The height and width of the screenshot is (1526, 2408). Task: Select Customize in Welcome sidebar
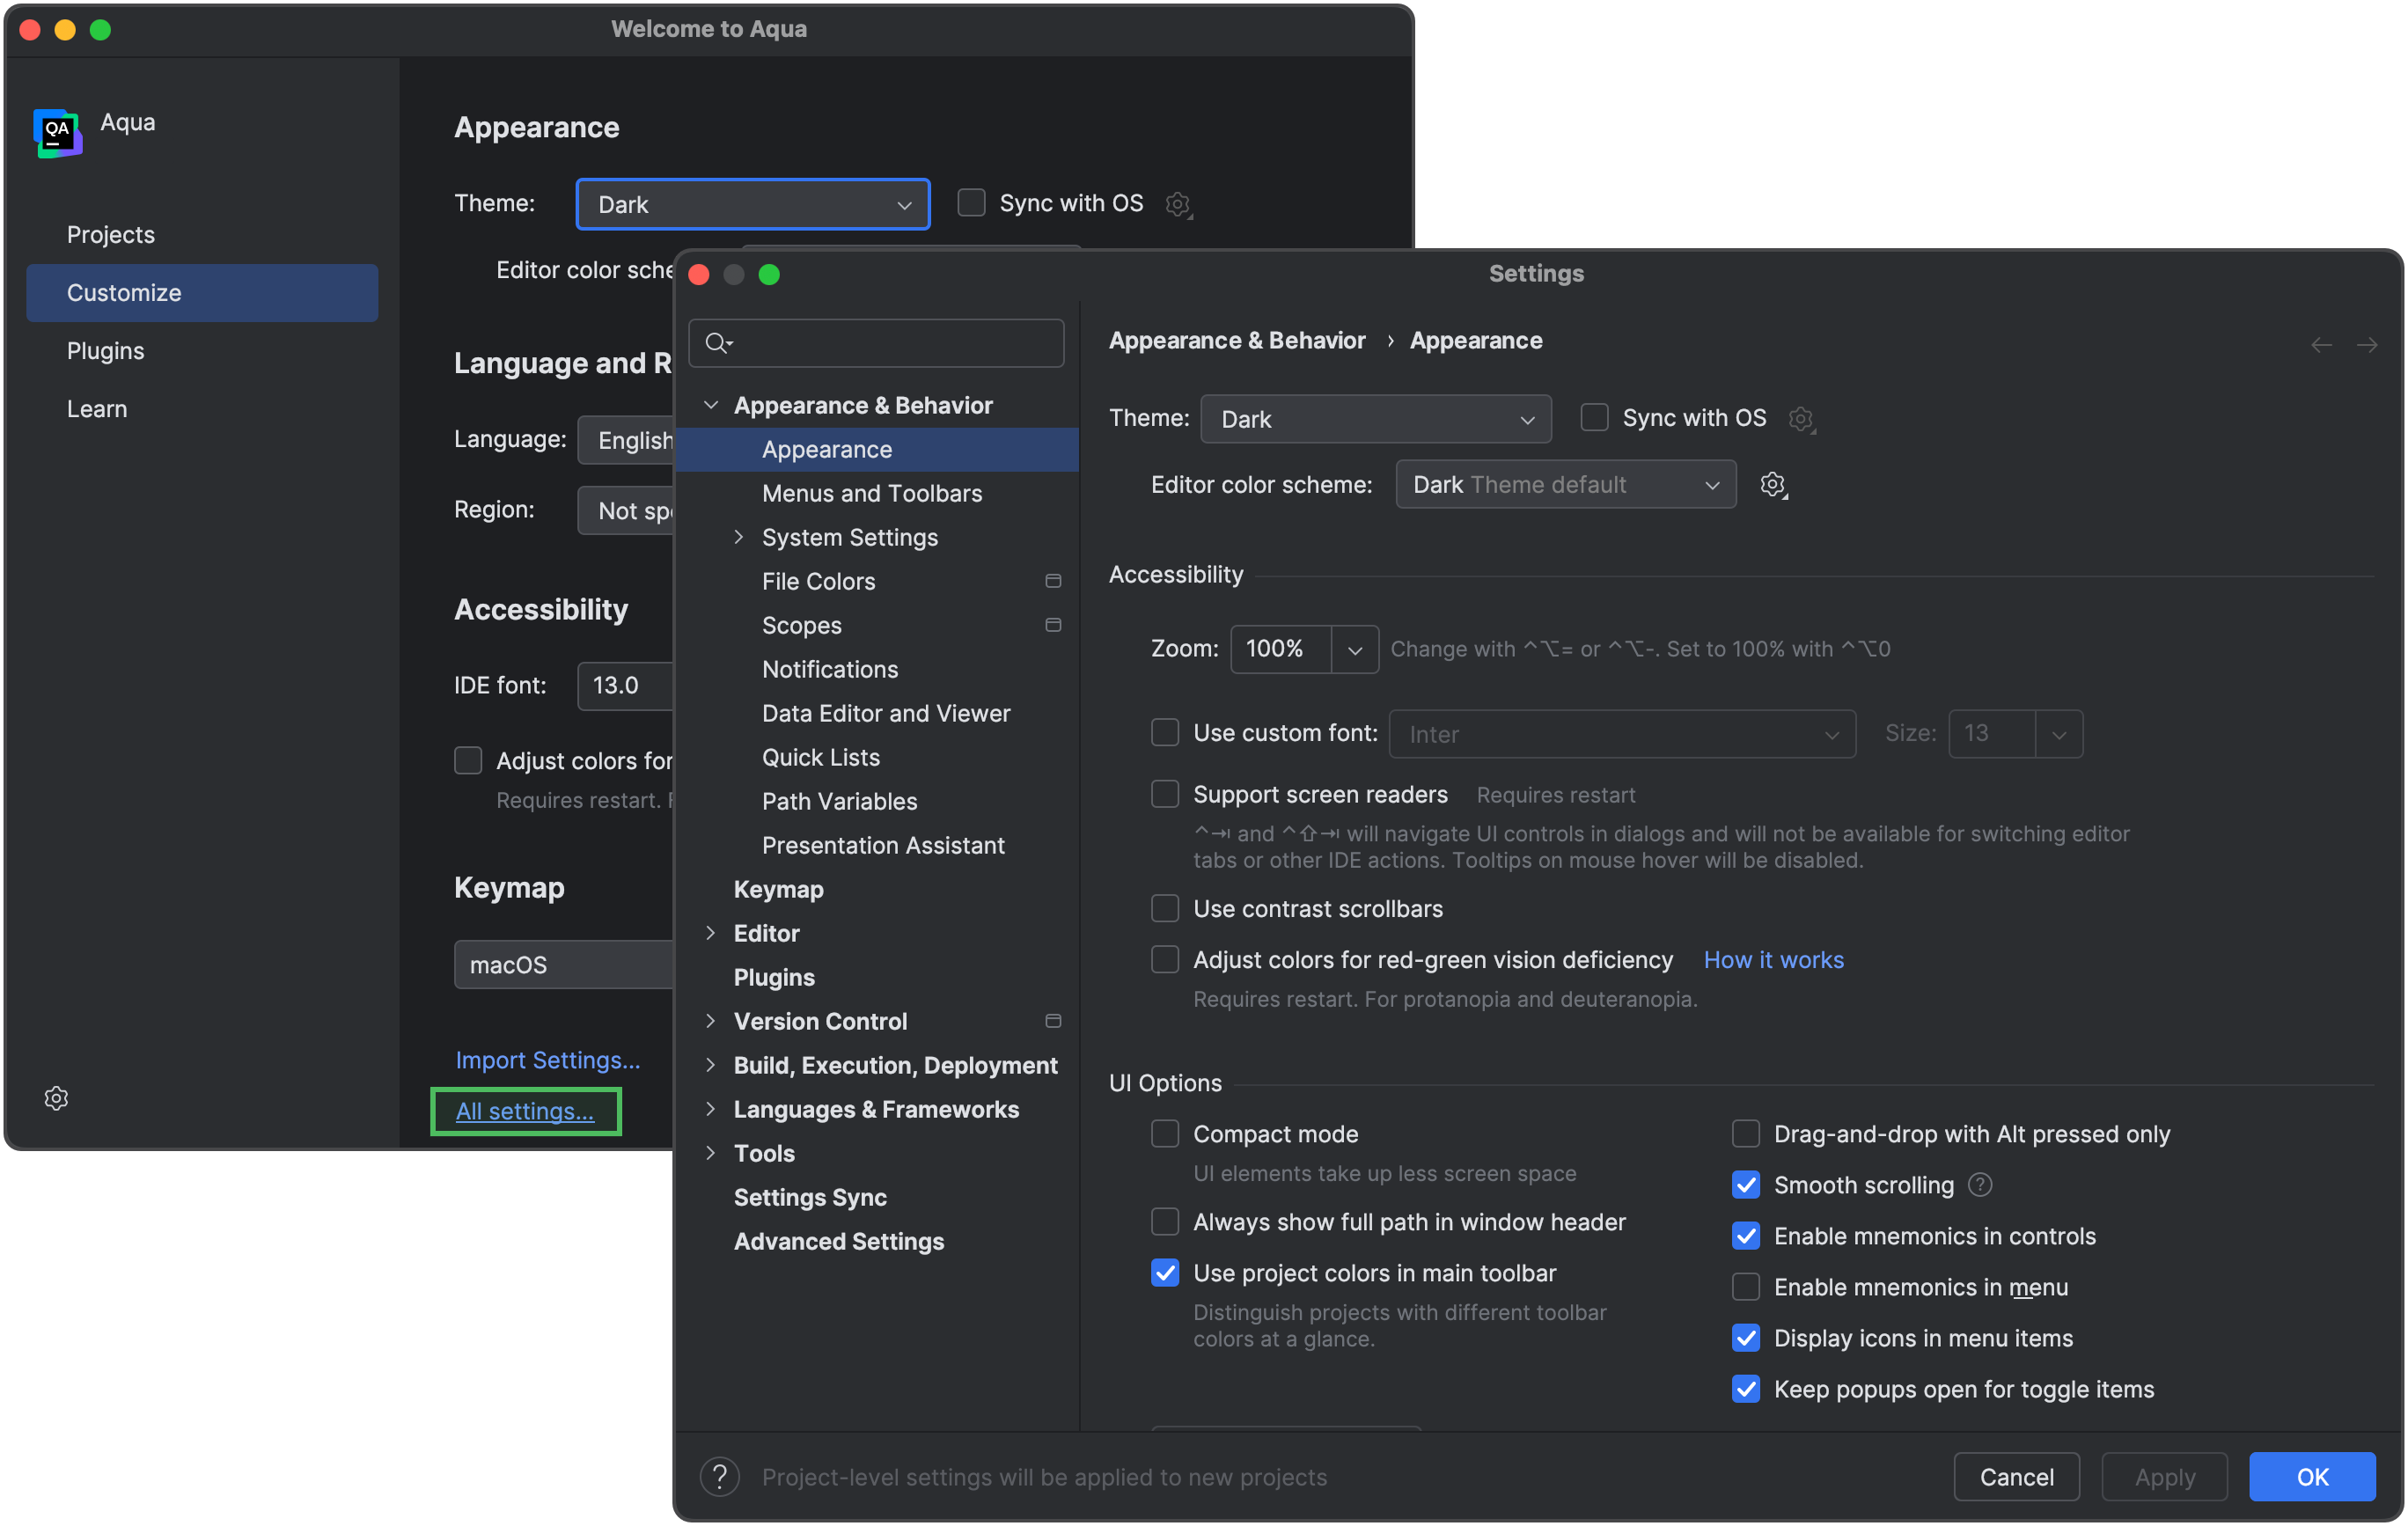click(x=202, y=293)
